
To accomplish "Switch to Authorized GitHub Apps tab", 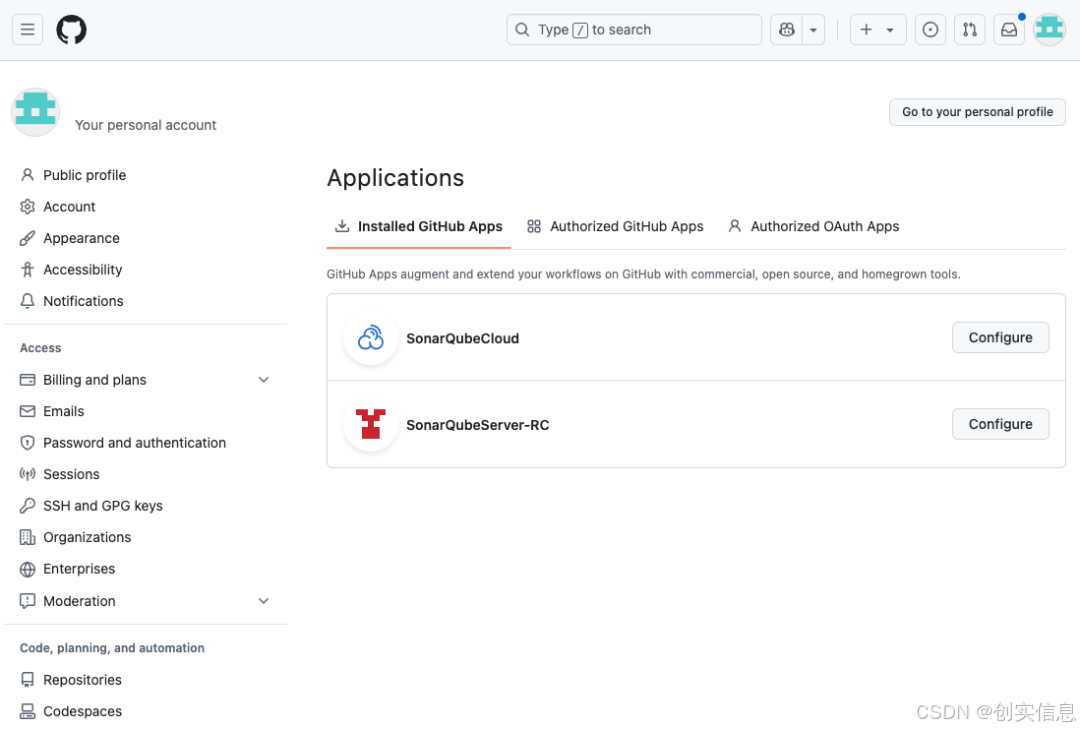I will click(615, 227).
